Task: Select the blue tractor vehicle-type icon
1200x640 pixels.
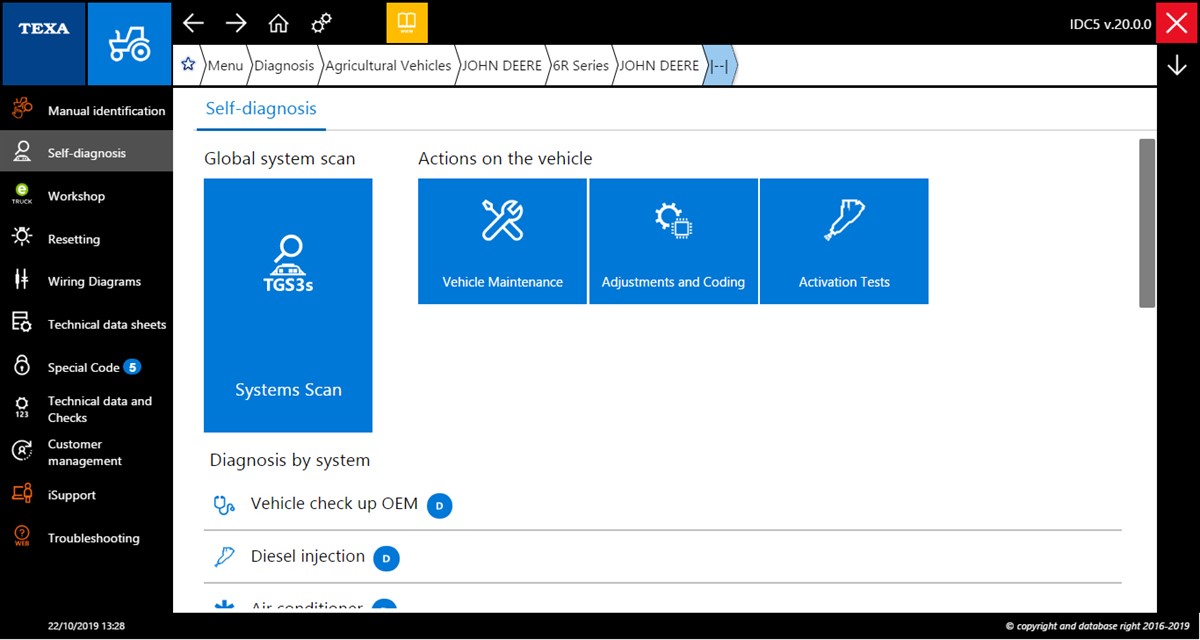Action: [129, 44]
